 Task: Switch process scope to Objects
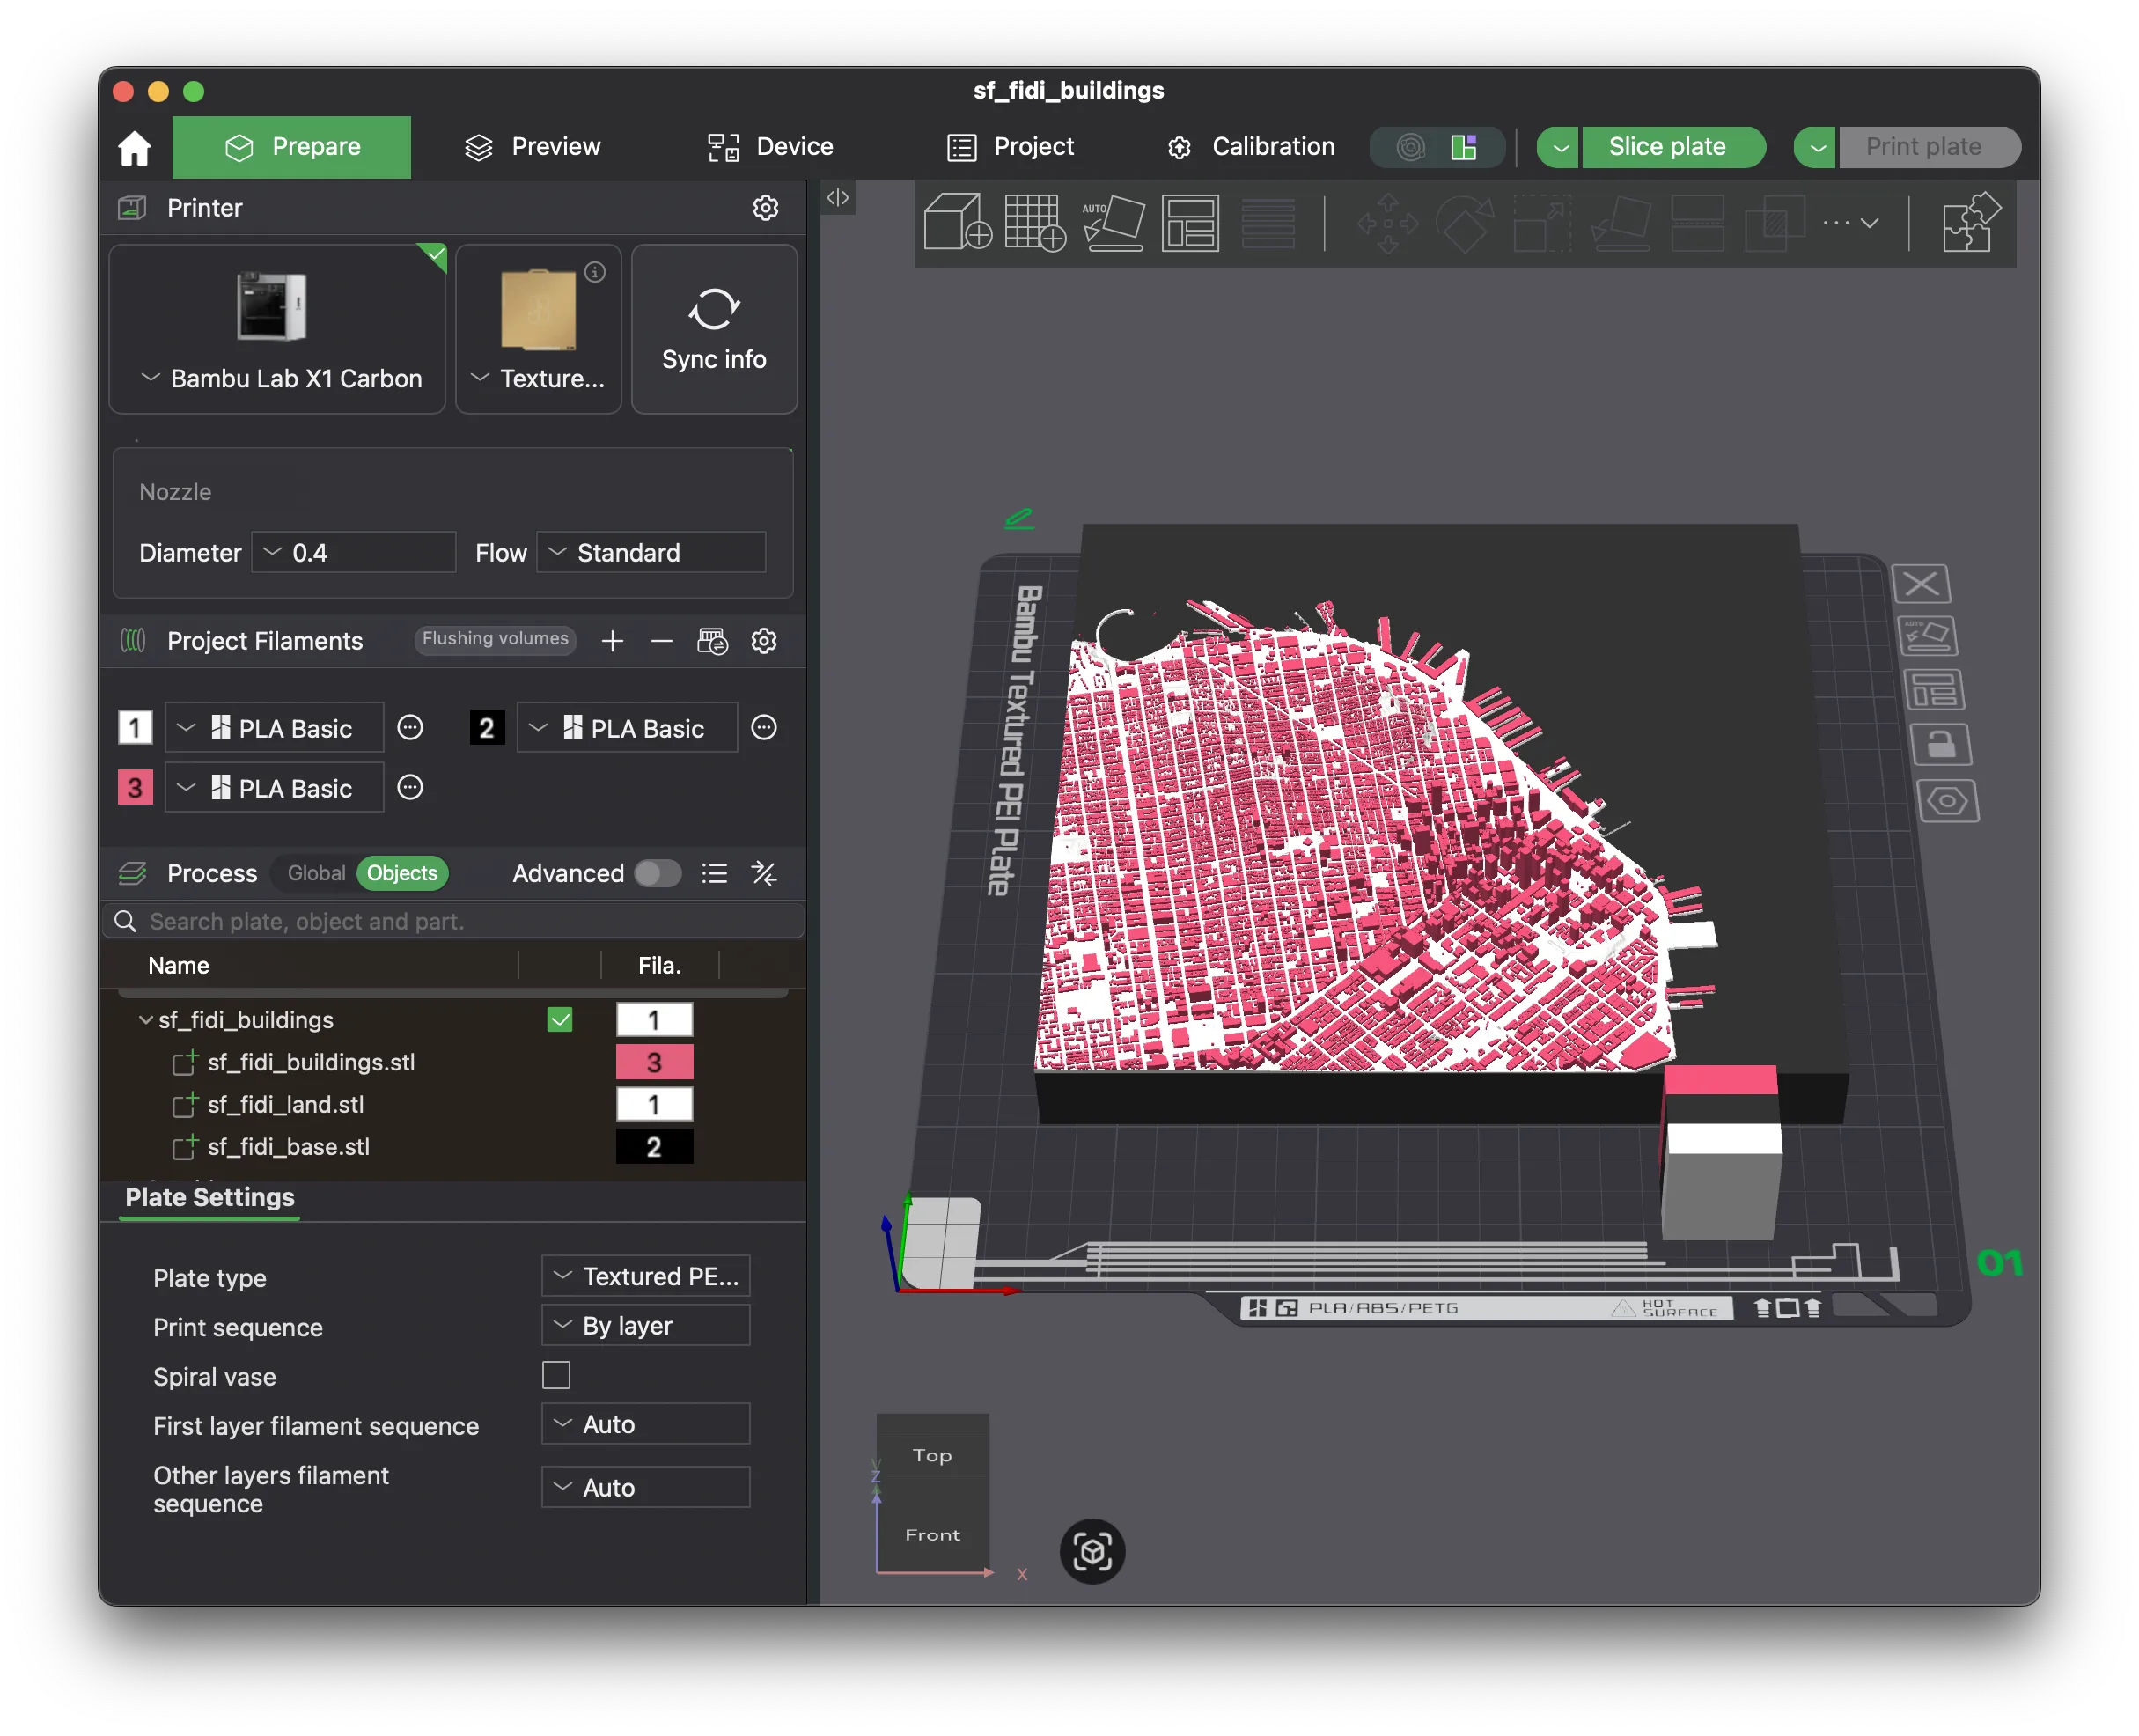pos(402,873)
